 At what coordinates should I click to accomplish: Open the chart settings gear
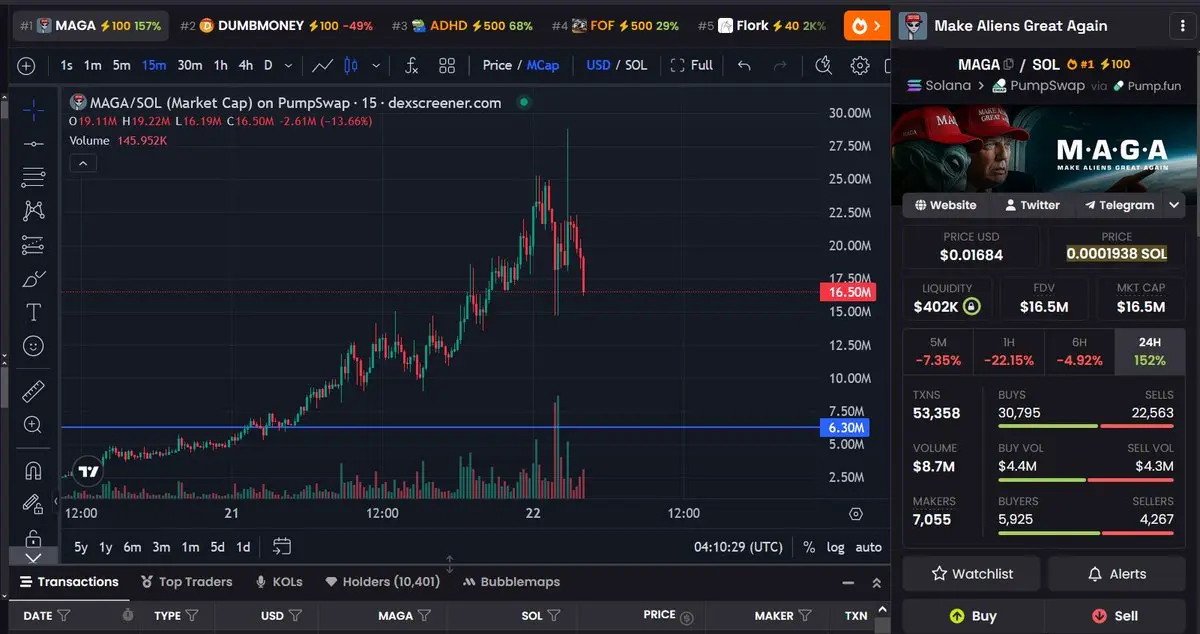(x=859, y=65)
